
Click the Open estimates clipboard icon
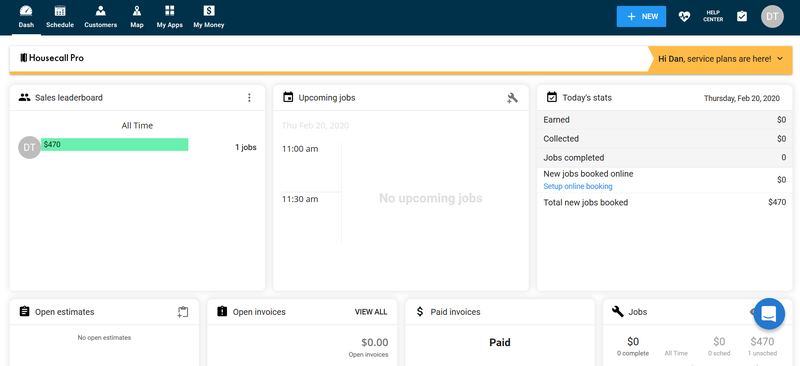[x=24, y=311]
